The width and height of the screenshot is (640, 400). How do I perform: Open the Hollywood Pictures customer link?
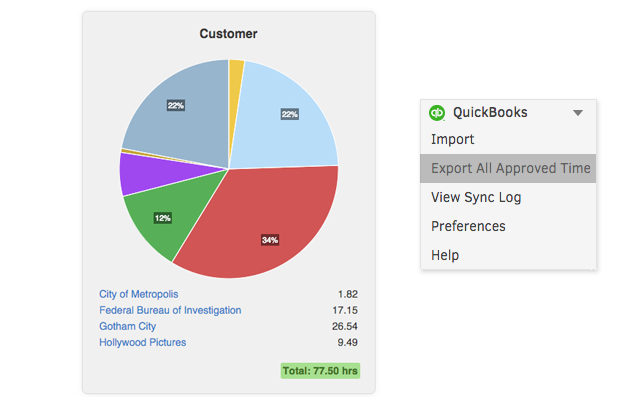point(142,342)
